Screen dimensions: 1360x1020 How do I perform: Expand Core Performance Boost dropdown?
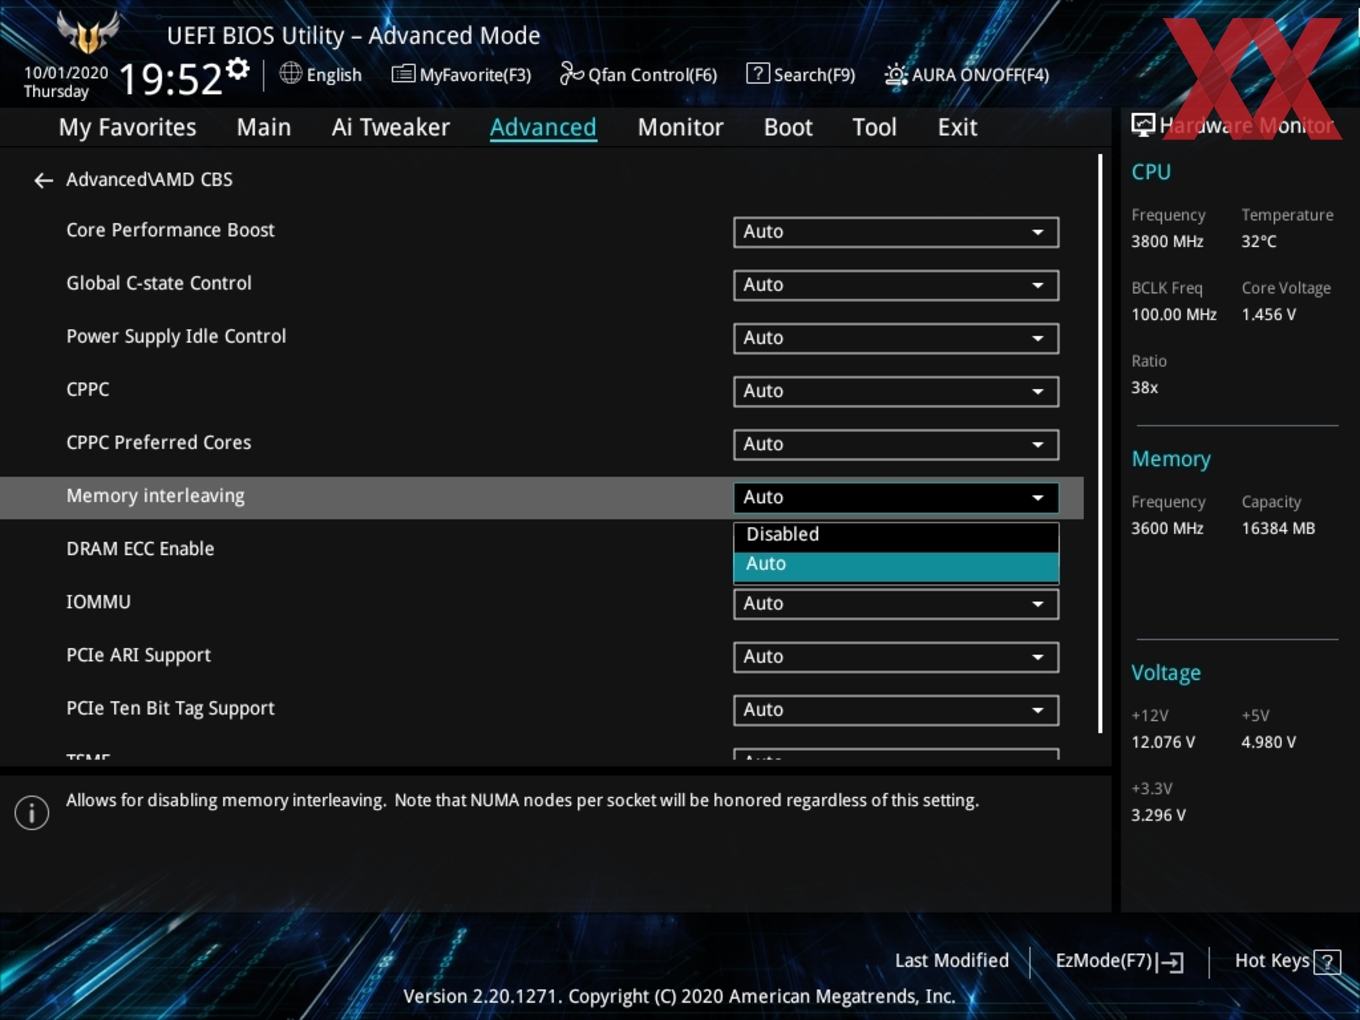click(x=896, y=232)
